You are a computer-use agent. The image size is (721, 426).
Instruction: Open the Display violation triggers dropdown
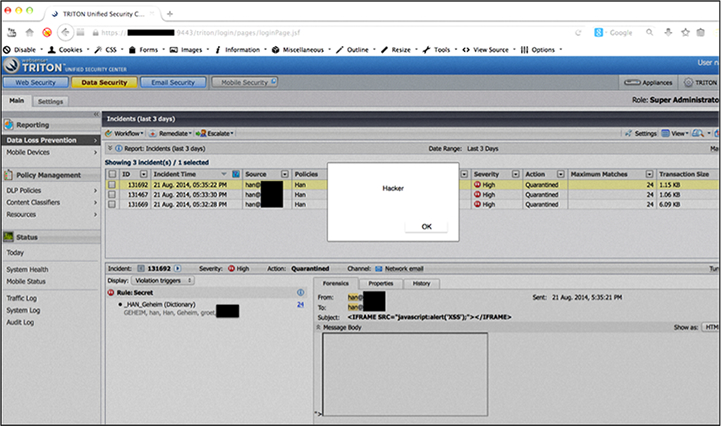coord(163,281)
